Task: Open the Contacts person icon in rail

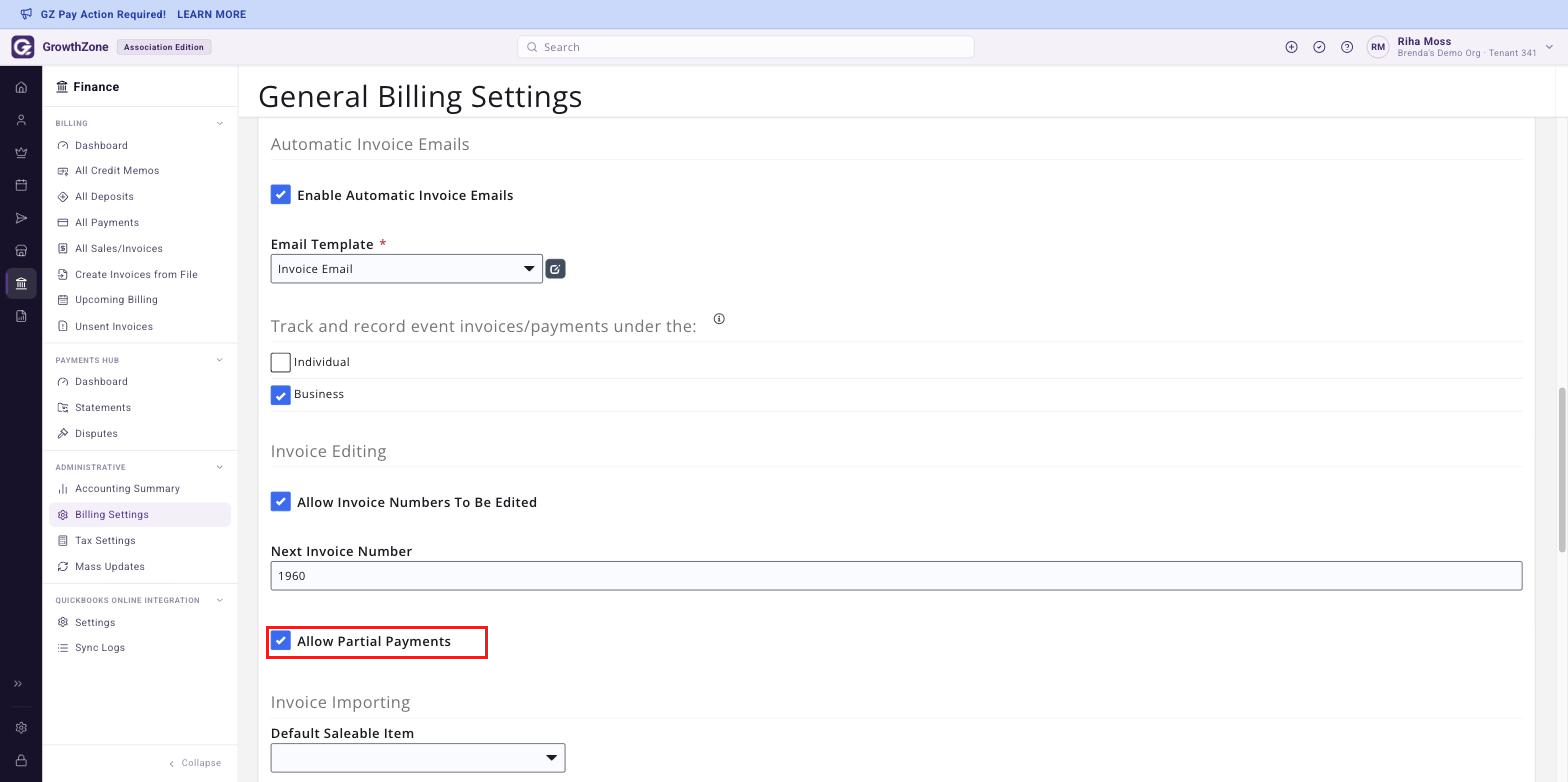Action: 21,120
